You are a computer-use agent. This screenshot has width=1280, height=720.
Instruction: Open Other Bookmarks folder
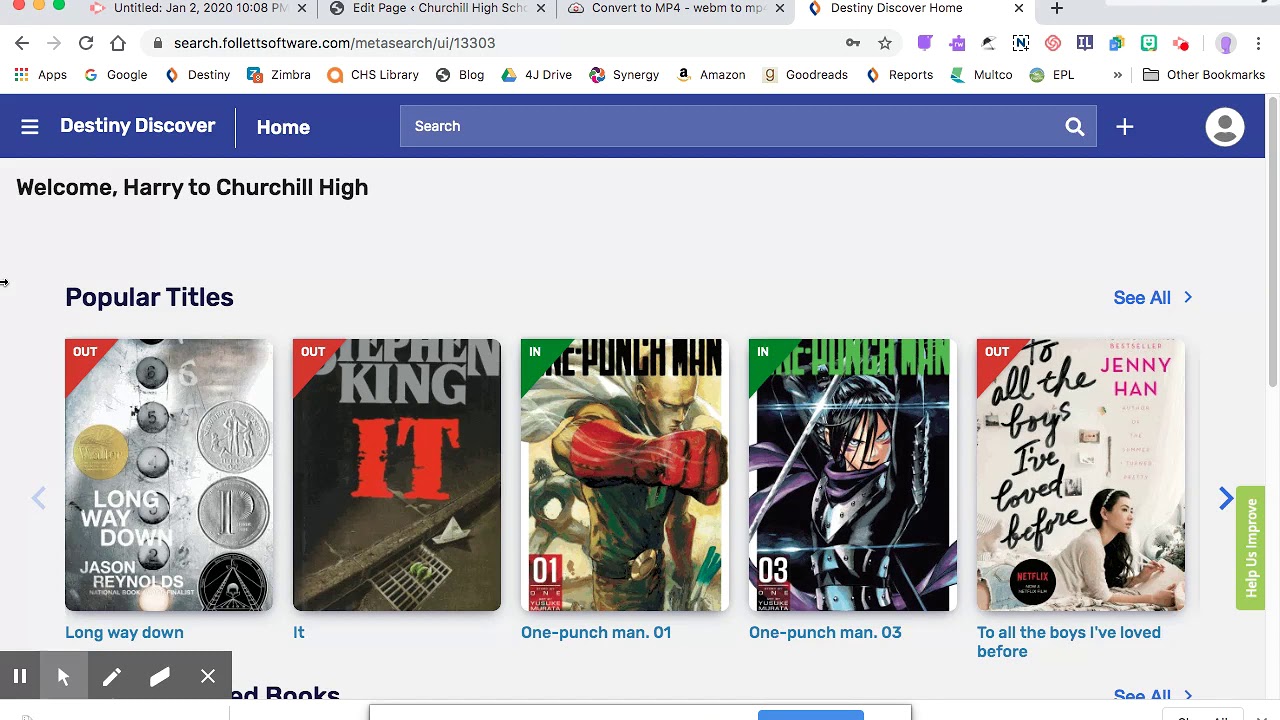(x=1204, y=75)
